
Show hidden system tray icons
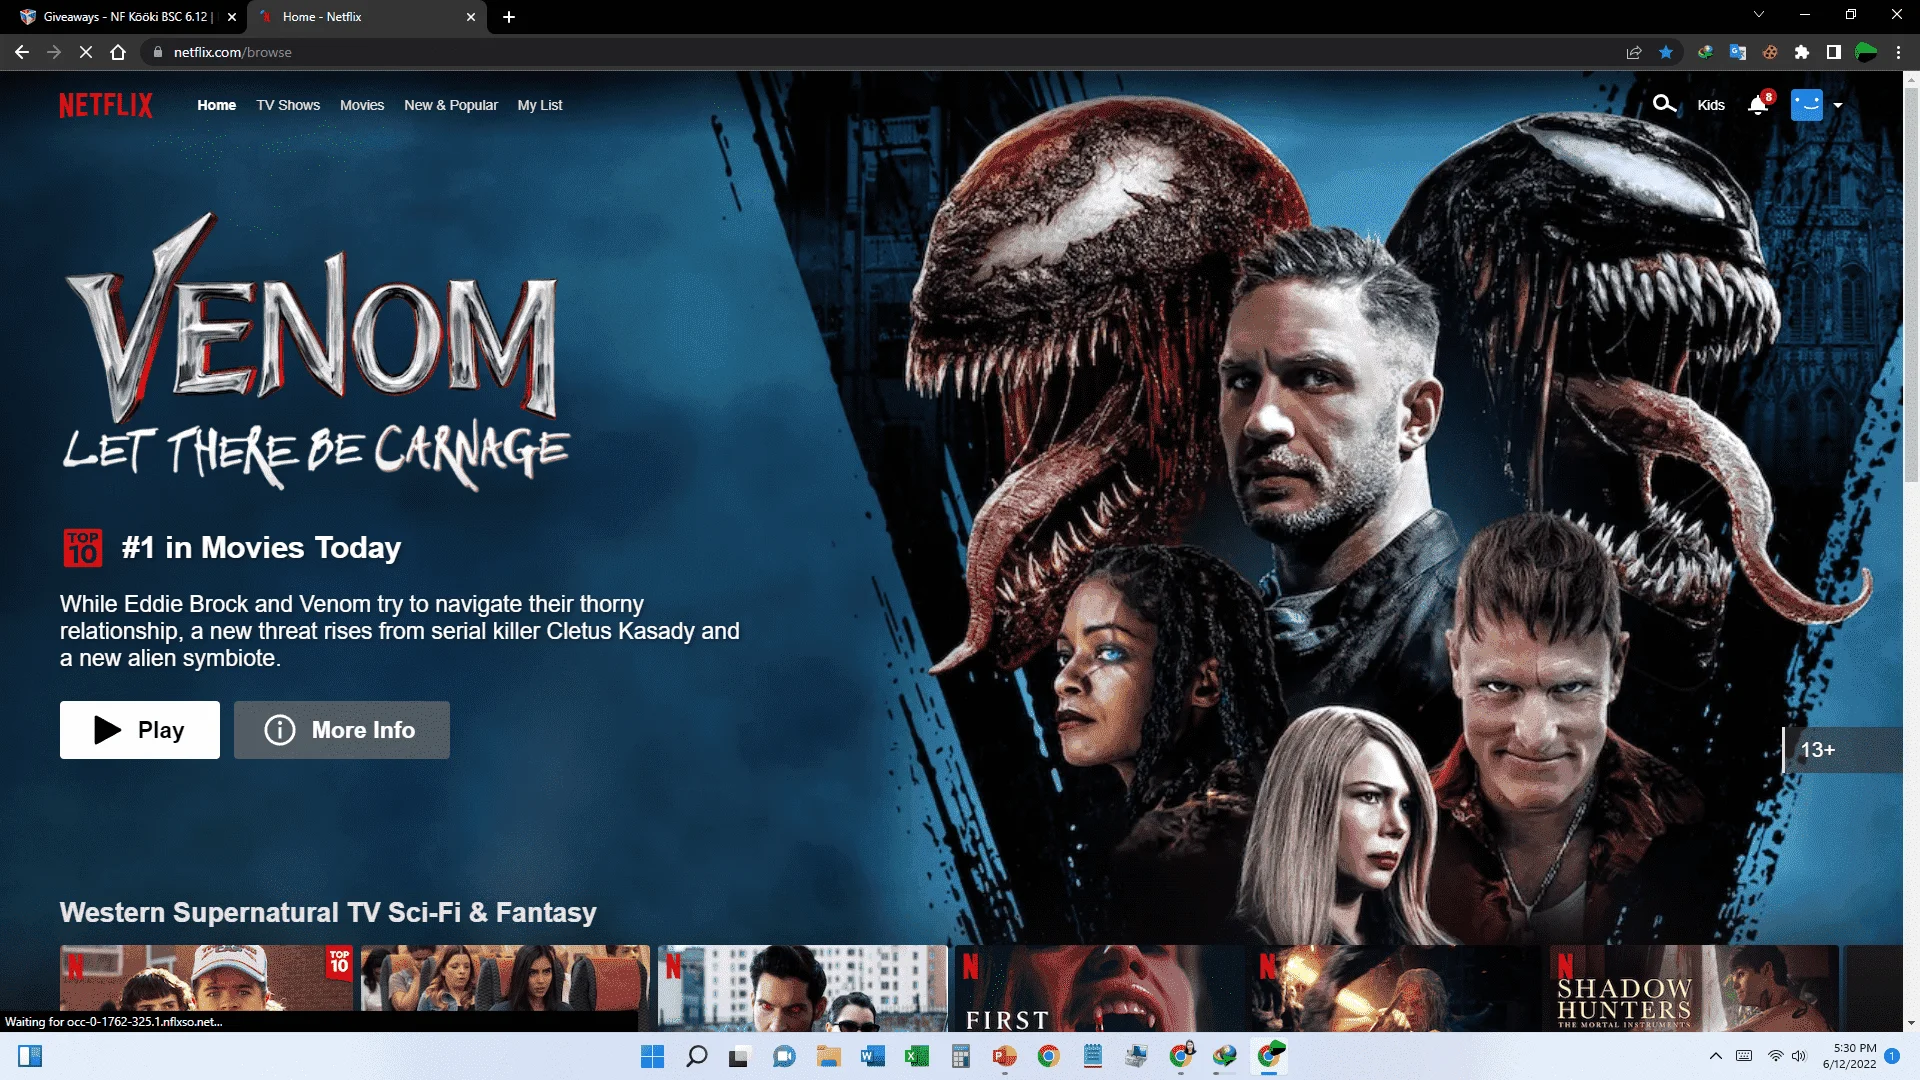coord(1716,1056)
